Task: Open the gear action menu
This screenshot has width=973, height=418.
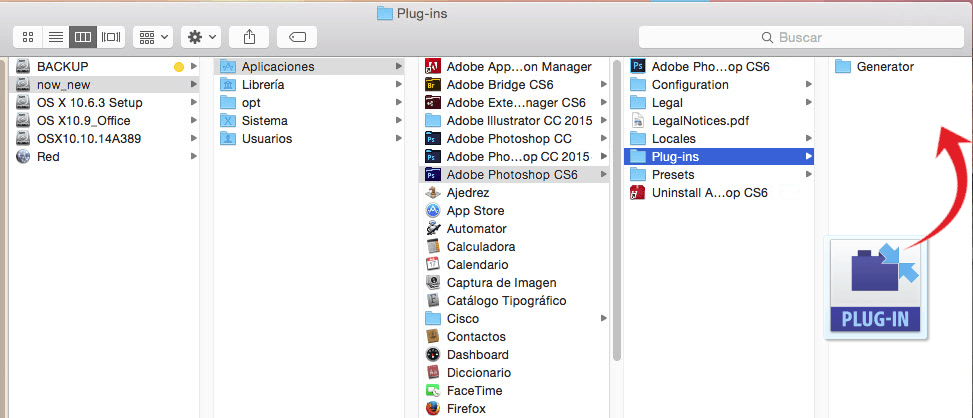Action: tap(201, 37)
